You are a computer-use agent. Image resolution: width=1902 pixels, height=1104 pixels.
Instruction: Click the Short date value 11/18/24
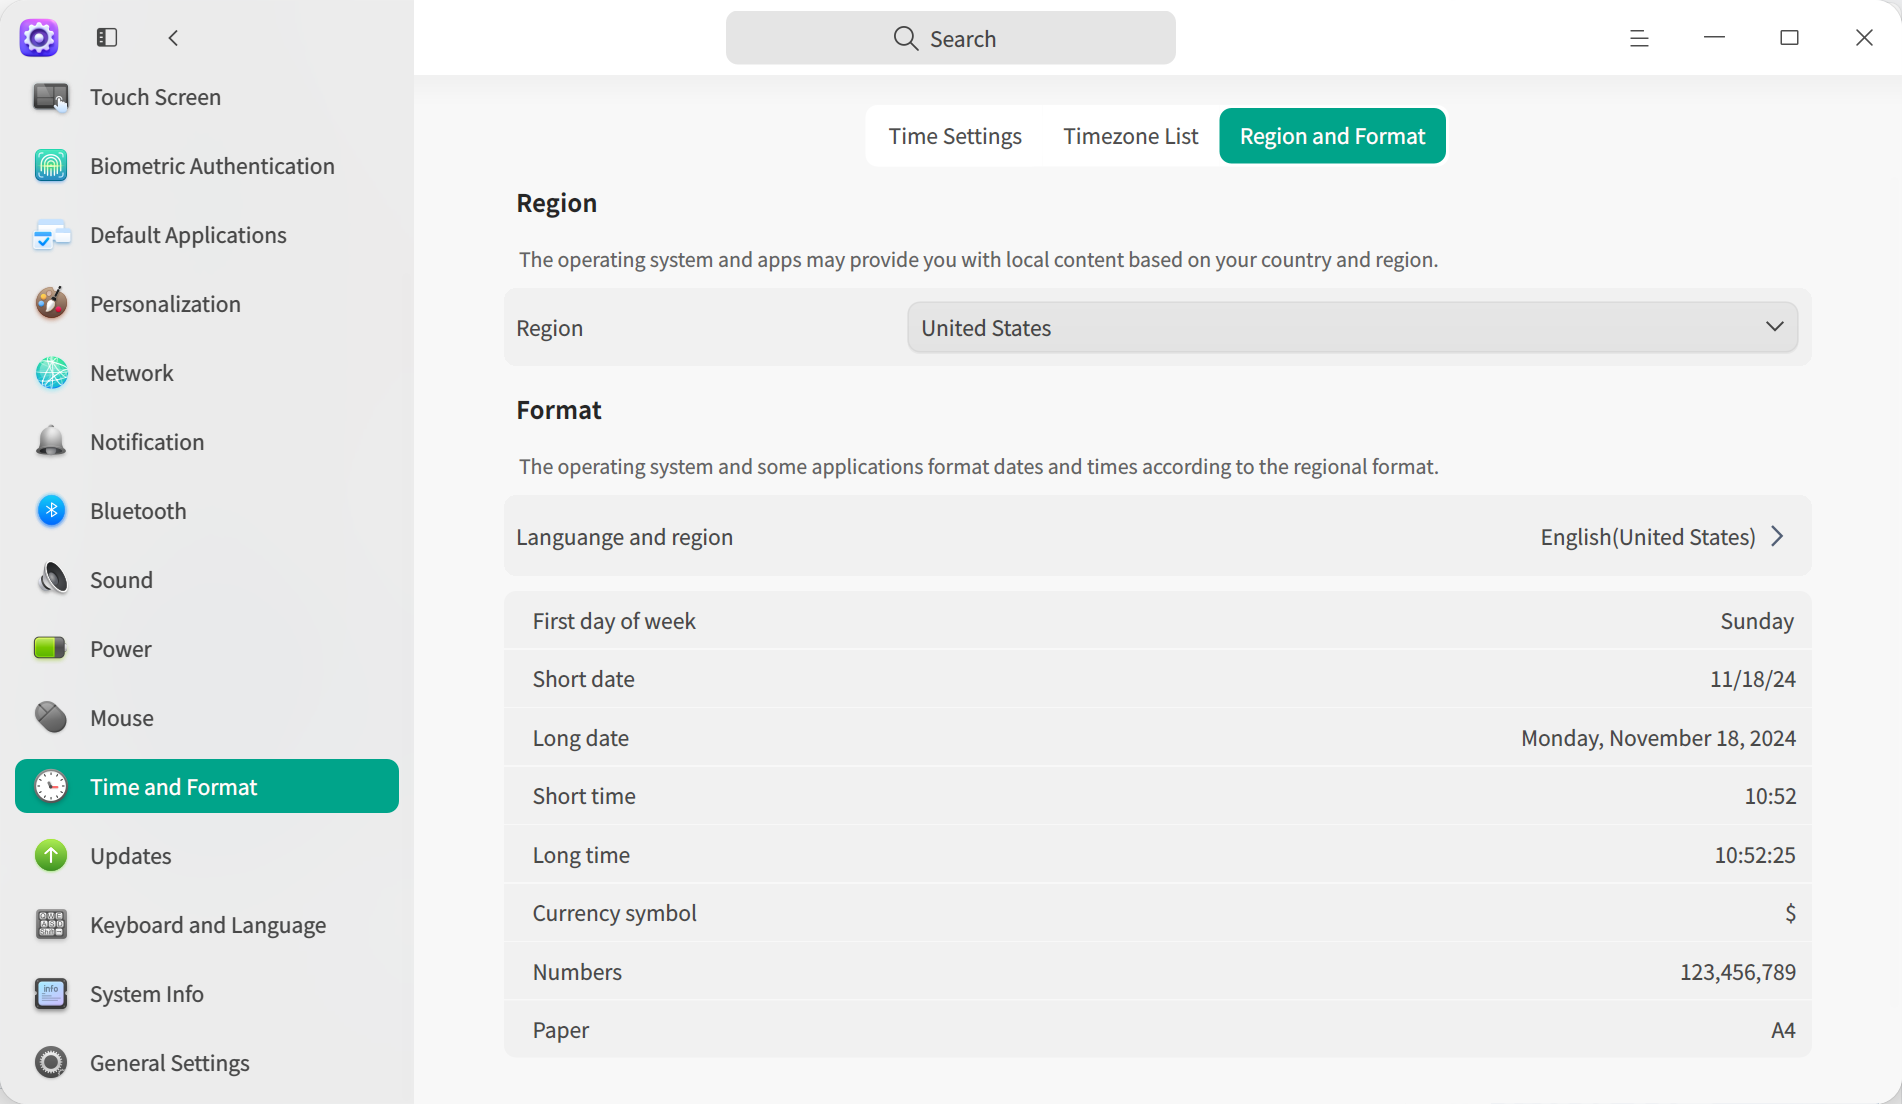(1752, 679)
